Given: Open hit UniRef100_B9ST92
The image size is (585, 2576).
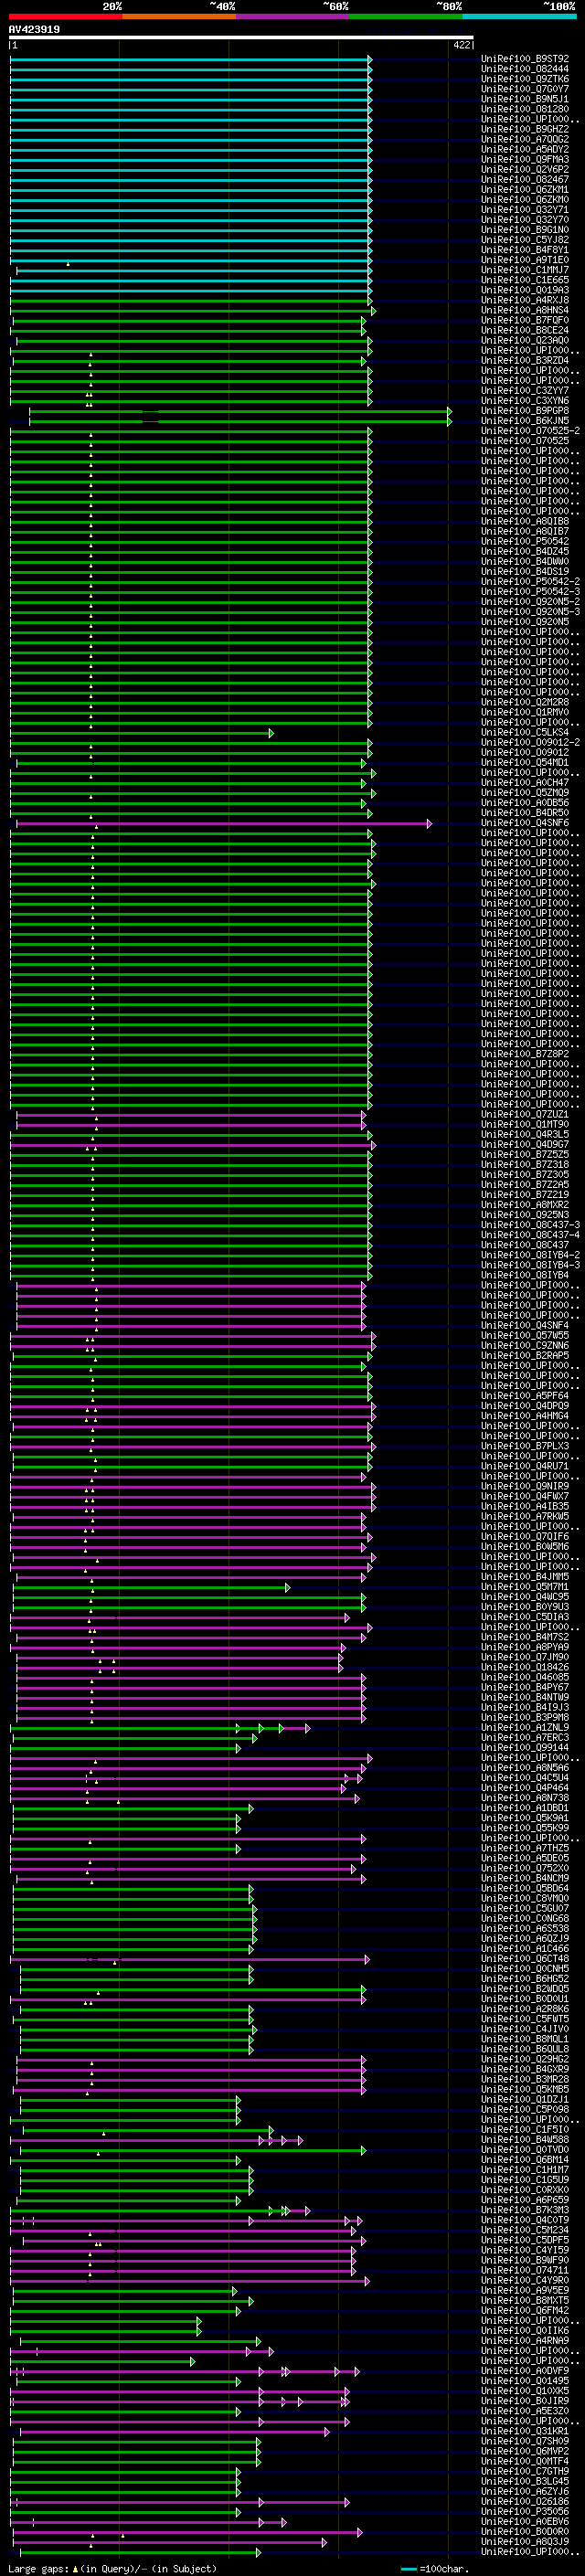Looking at the screenshot, I should [525, 59].
